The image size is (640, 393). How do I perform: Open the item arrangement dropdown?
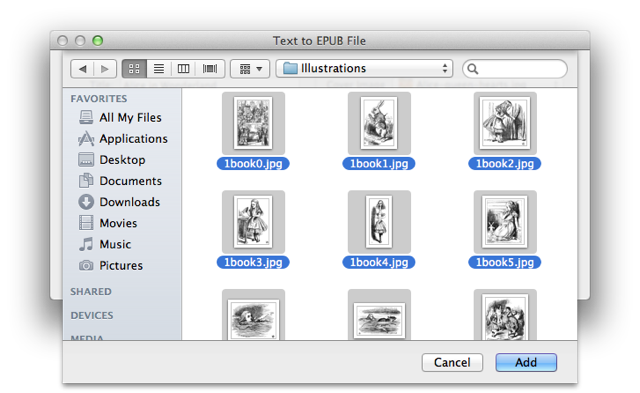pos(250,69)
